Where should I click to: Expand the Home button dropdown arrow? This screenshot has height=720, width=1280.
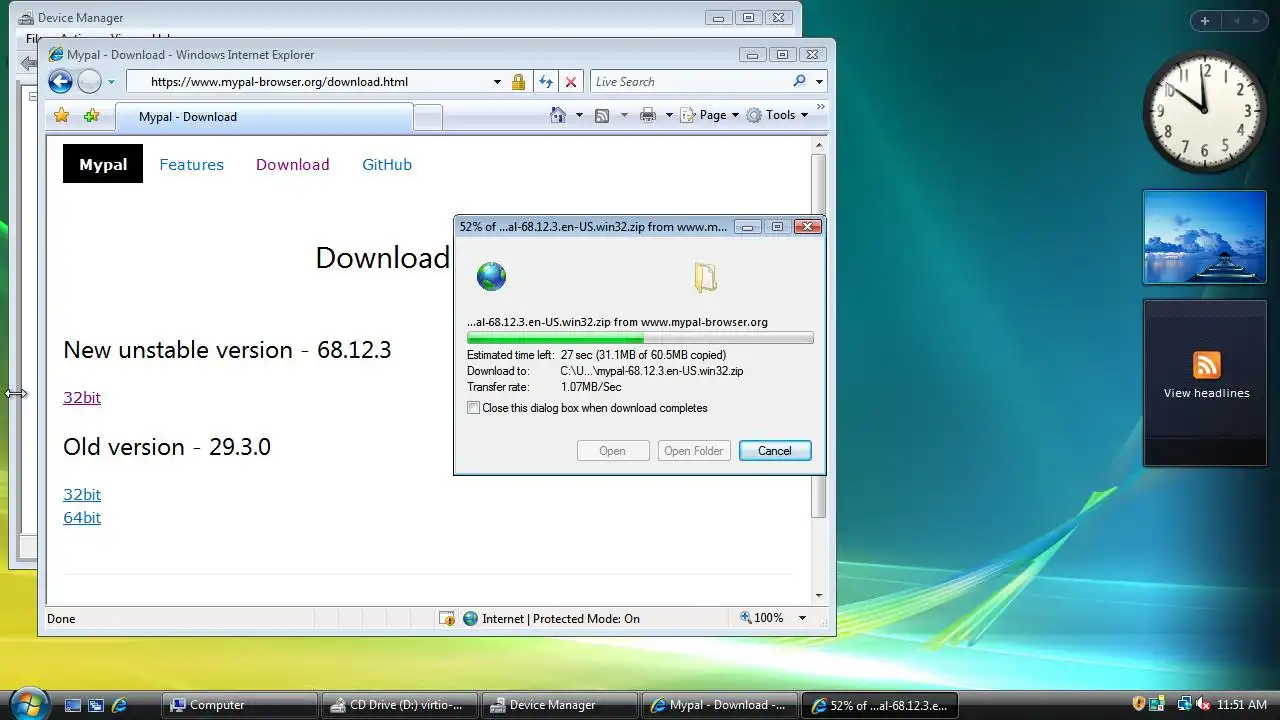[x=579, y=115]
